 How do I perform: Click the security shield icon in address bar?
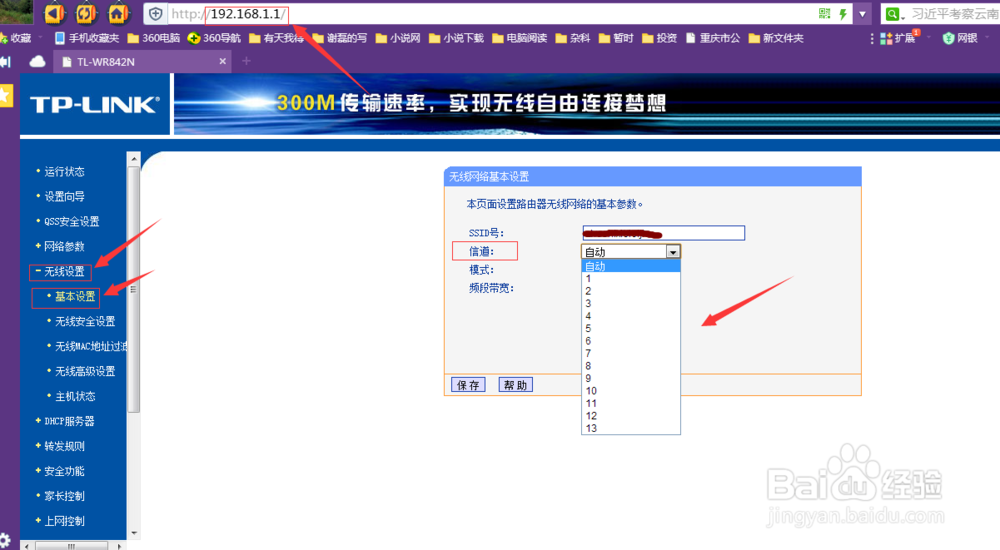[156, 14]
